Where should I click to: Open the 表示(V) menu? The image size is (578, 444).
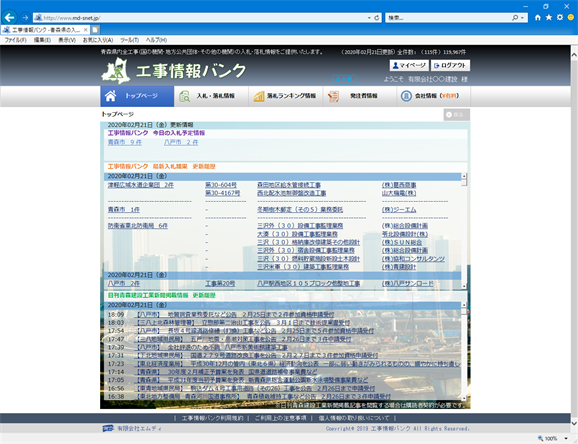(67, 40)
